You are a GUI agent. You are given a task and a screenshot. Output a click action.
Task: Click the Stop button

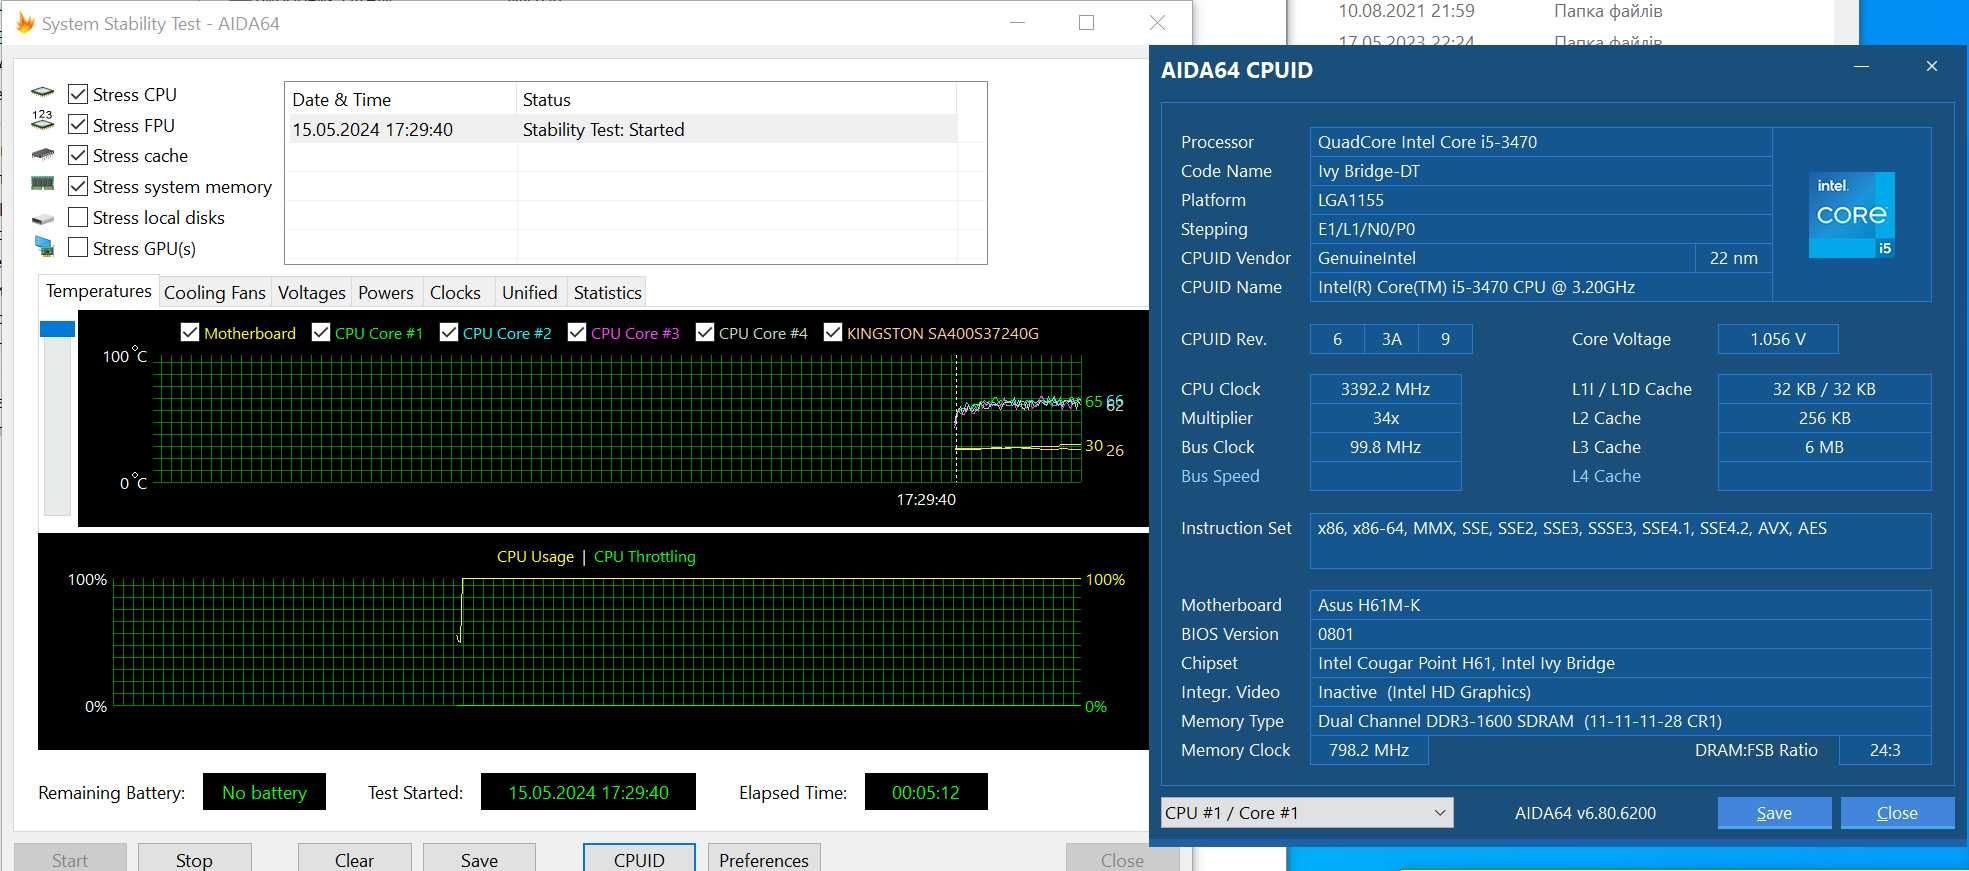coord(194,858)
